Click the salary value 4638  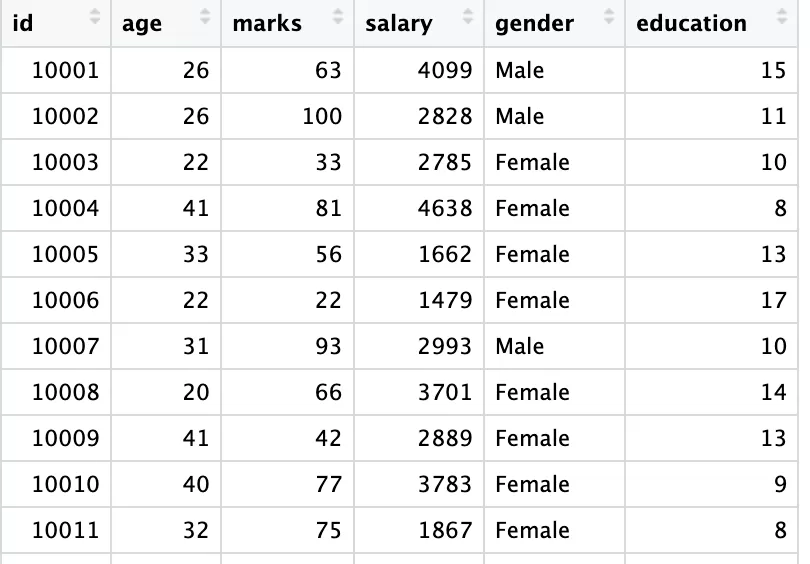tap(445, 208)
